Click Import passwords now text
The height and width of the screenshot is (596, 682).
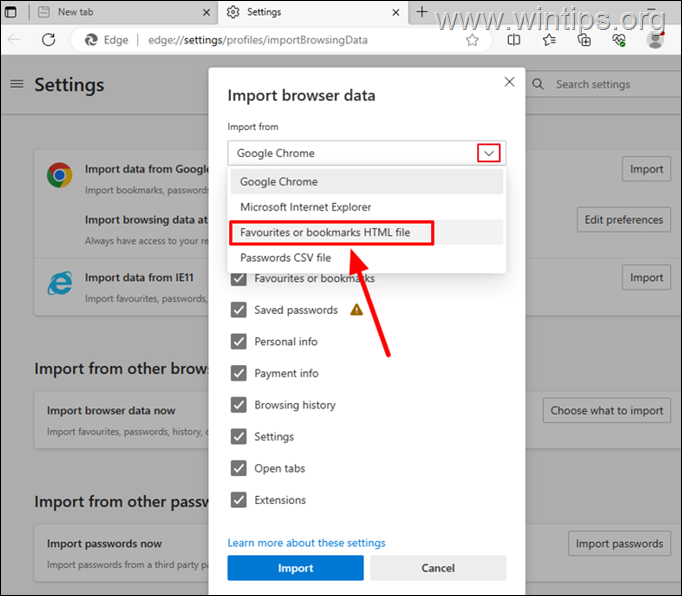[104, 543]
